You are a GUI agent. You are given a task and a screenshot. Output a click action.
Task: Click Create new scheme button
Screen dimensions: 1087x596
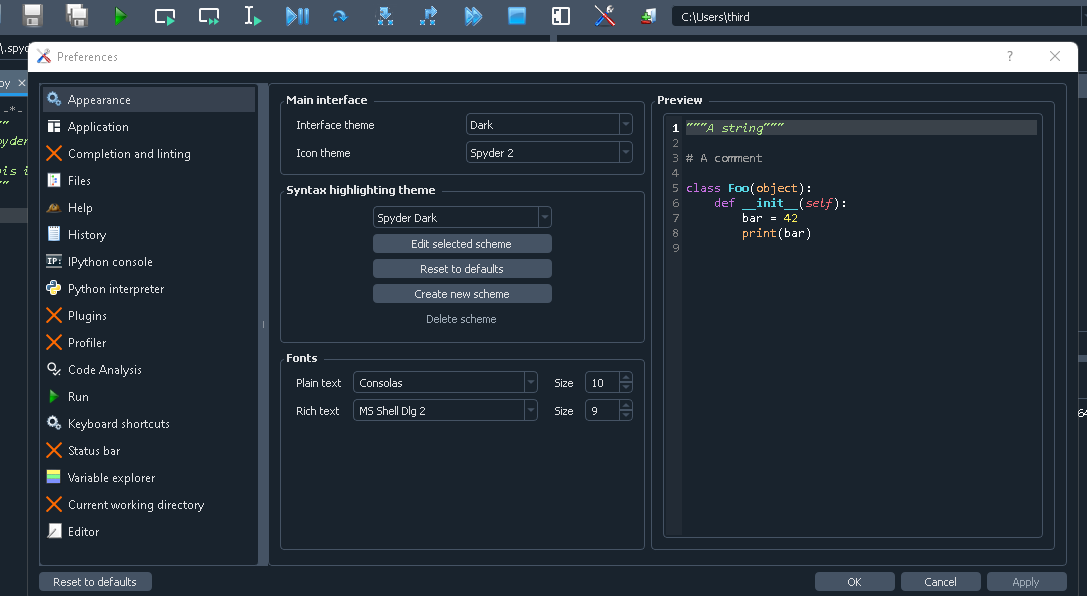tap(462, 294)
